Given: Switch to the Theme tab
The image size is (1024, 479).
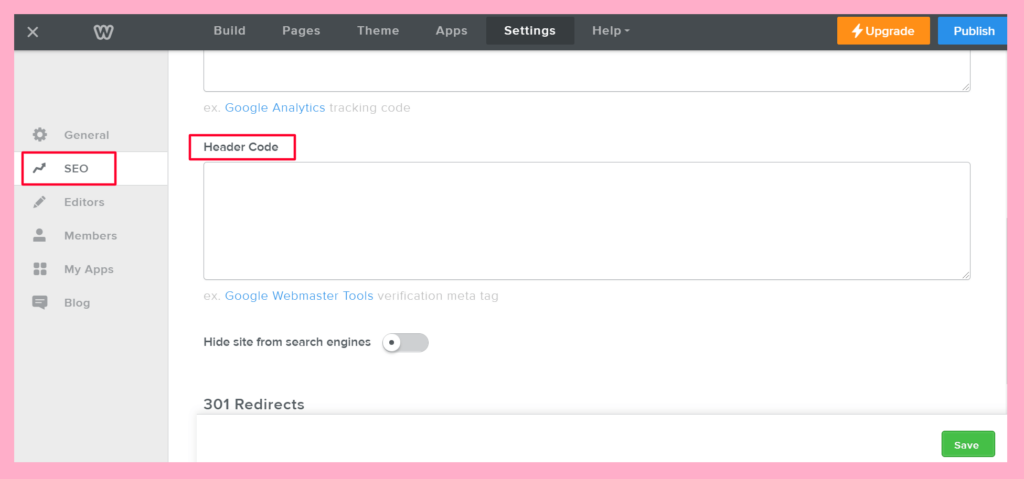Looking at the screenshot, I should (x=378, y=31).
